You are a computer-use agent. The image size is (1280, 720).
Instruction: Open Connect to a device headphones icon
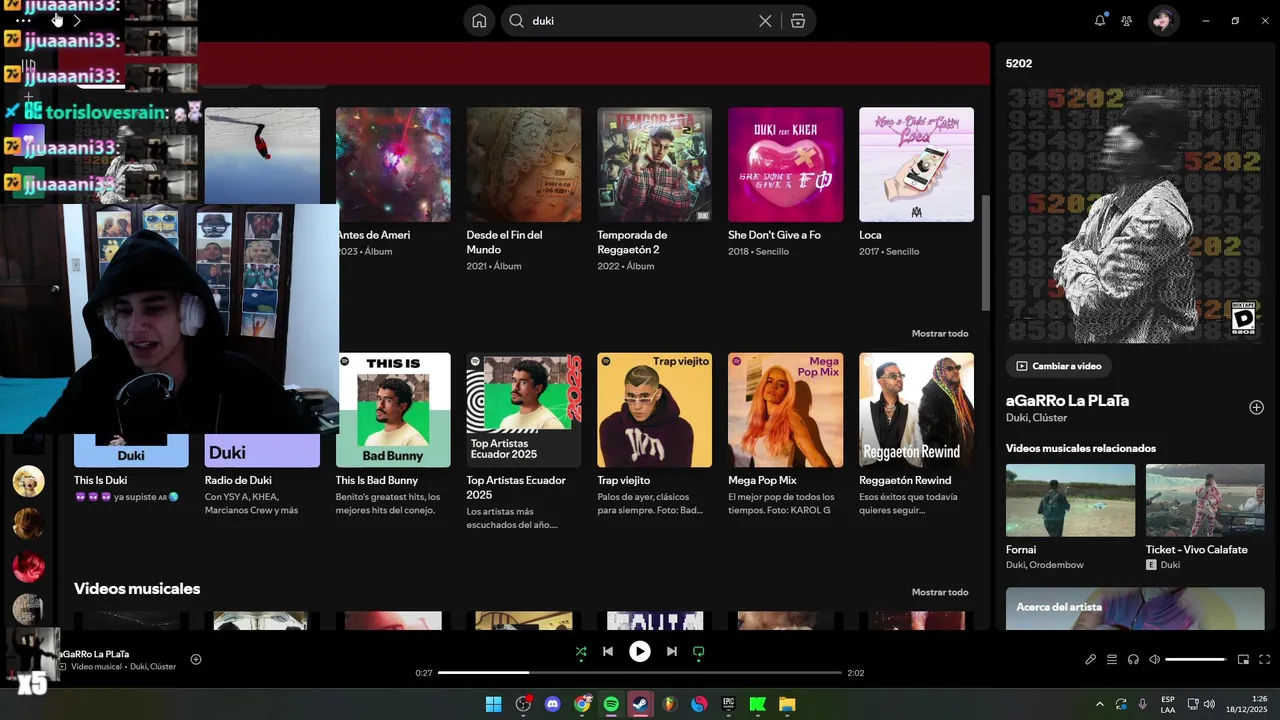click(1133, 660)
